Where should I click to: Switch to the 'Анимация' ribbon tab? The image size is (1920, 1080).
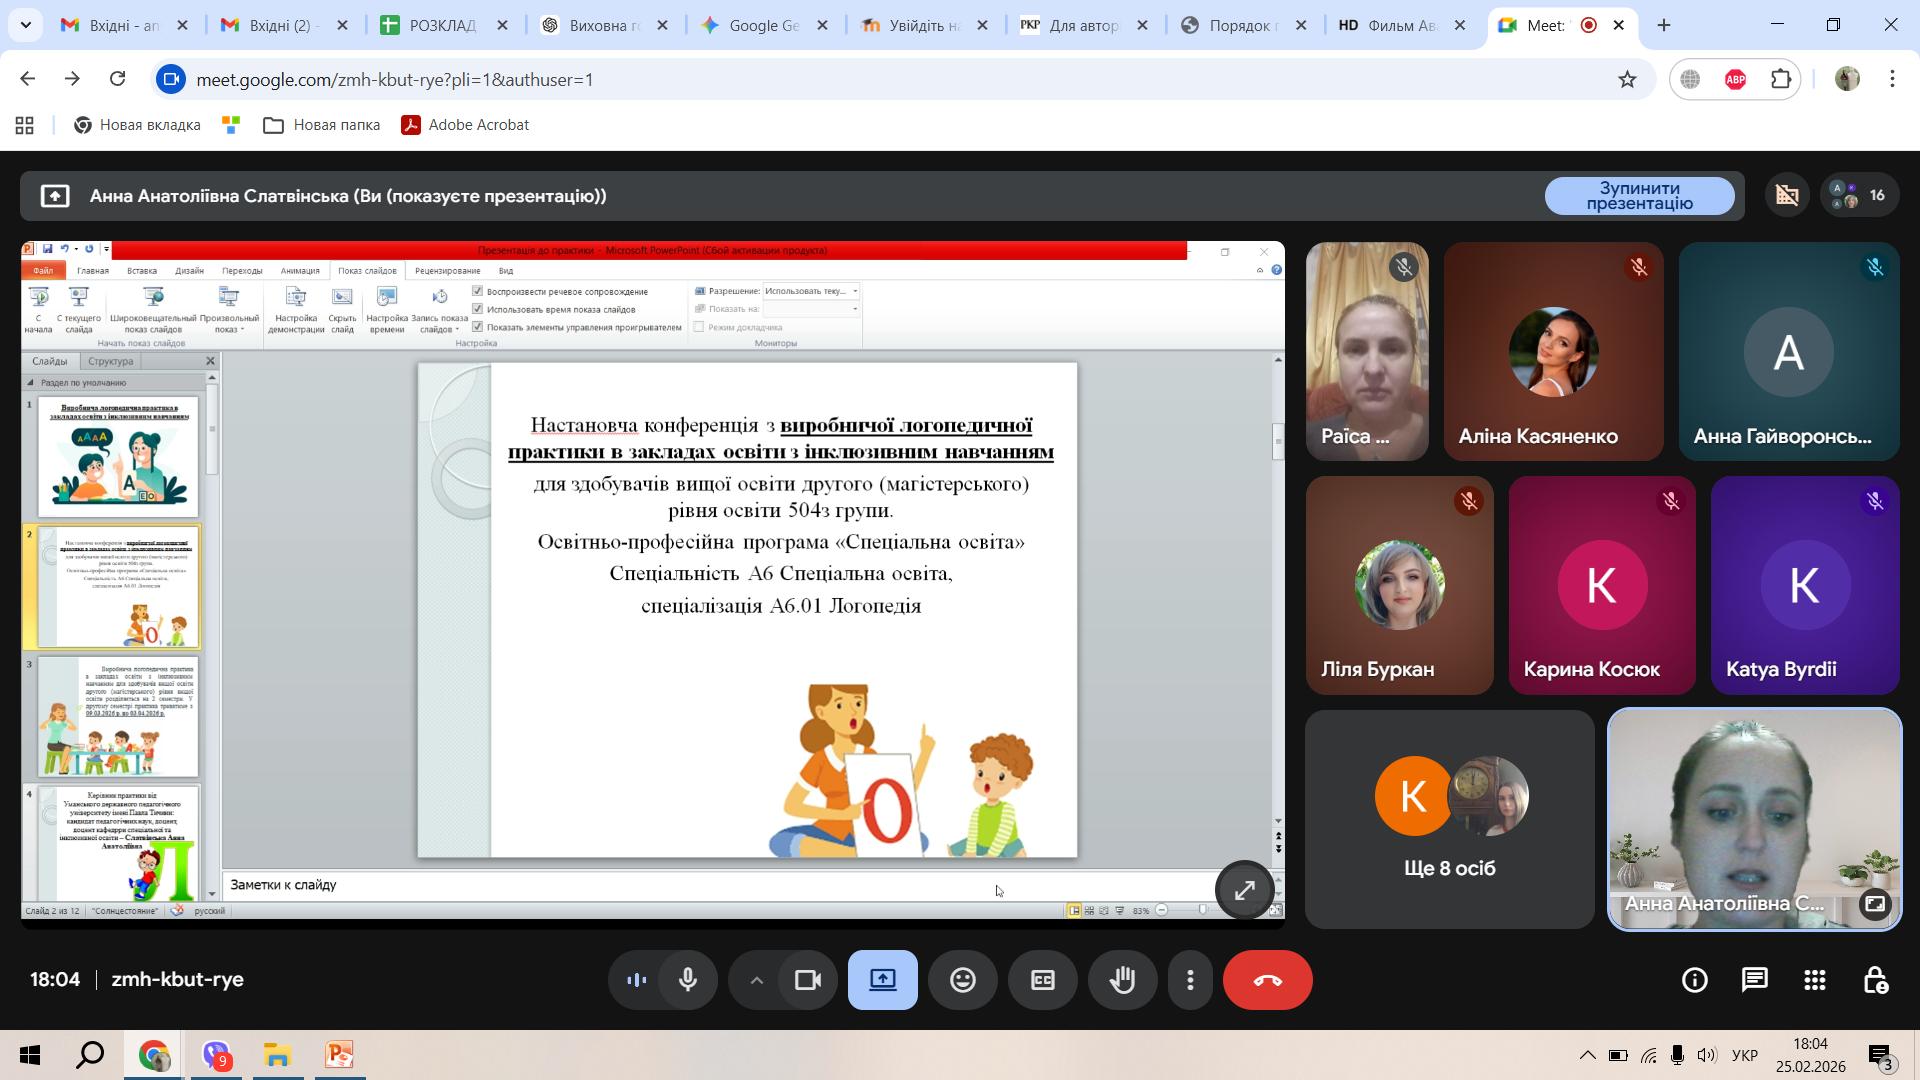point(300,271)
